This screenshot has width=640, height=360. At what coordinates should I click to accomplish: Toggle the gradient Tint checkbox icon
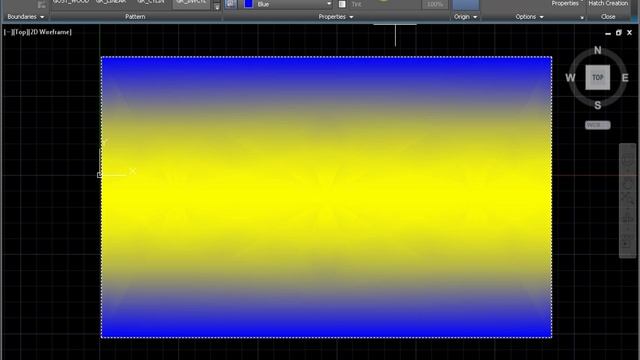[342, 4]
